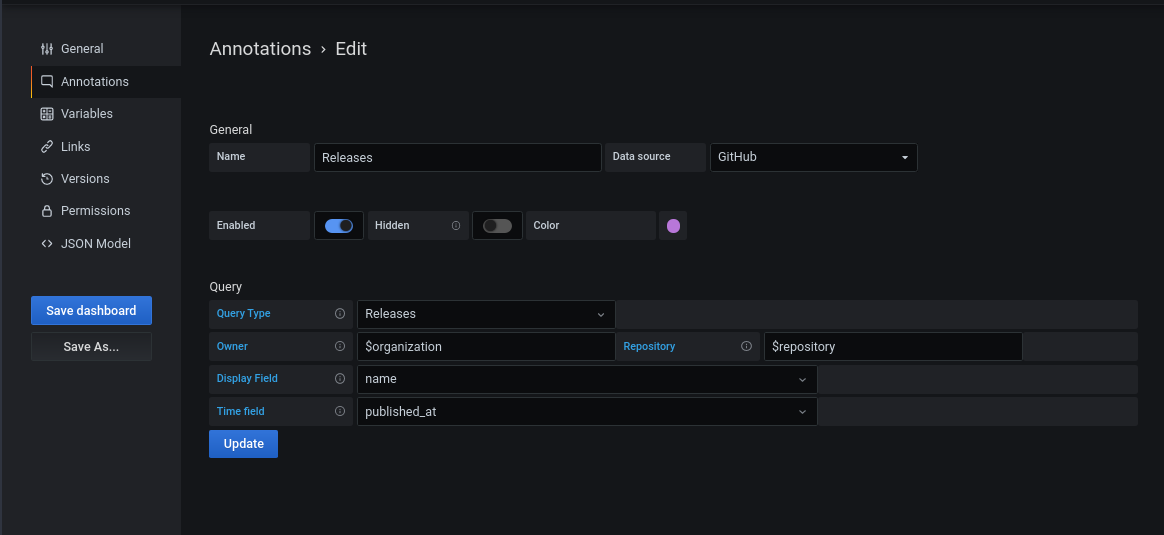Click the Versions history icon in sidebar
Image resolution: width=1164 pixels, height=535 pixels.
pos(47,179)
